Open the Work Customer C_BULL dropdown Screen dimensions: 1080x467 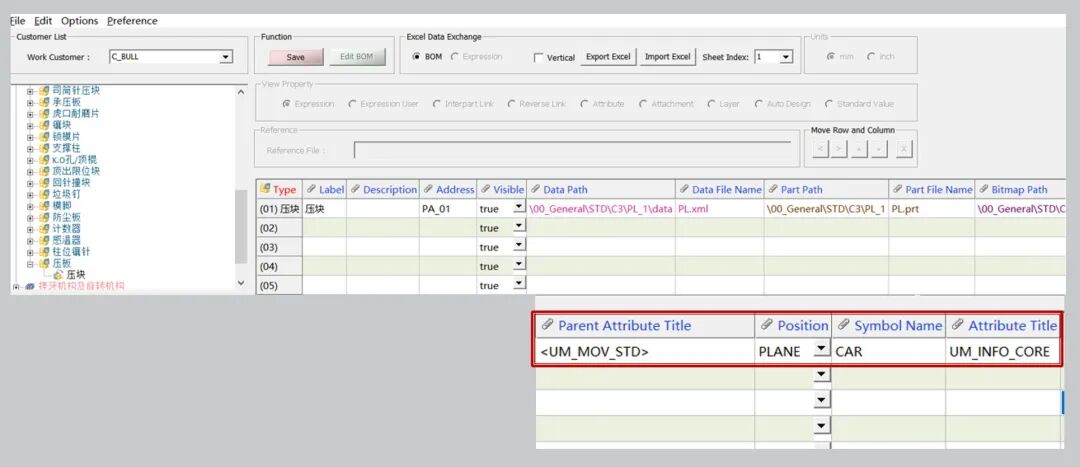tap(226, 57)
